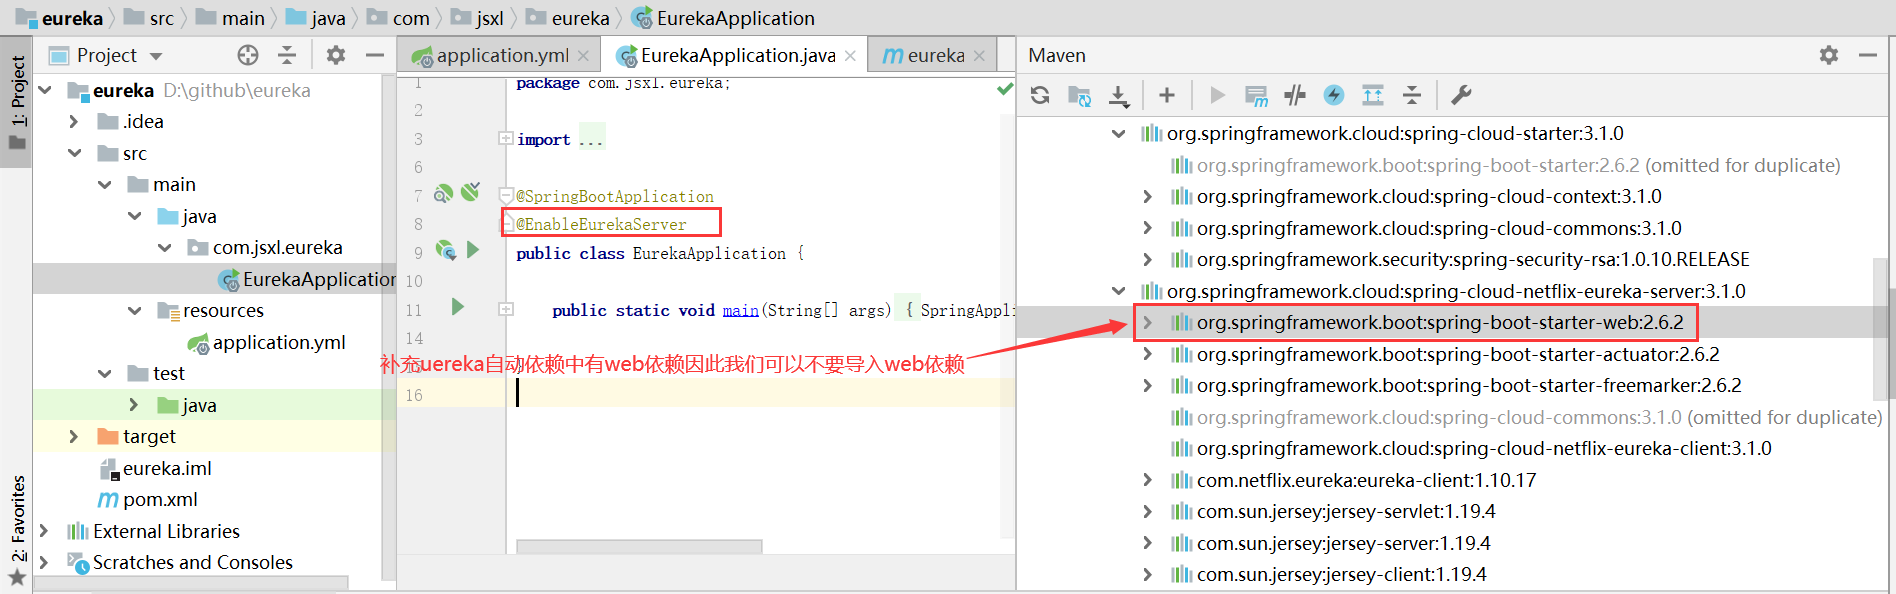Open Maven Settings wrench icon
The width and height of the screenshot is (1896, 594).
[x=1461, y=95]
